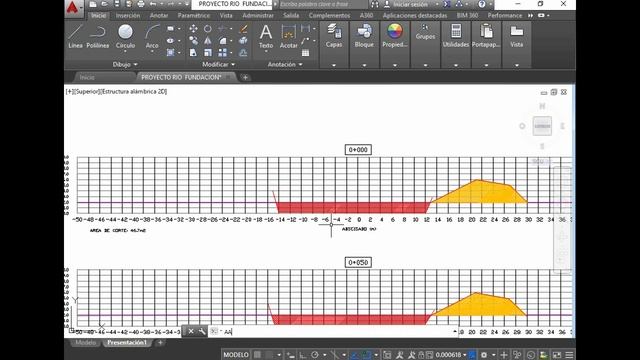The image size is (640, 360).
Task: Open the Anotar ribbon tab
Action: click(159, 16)
